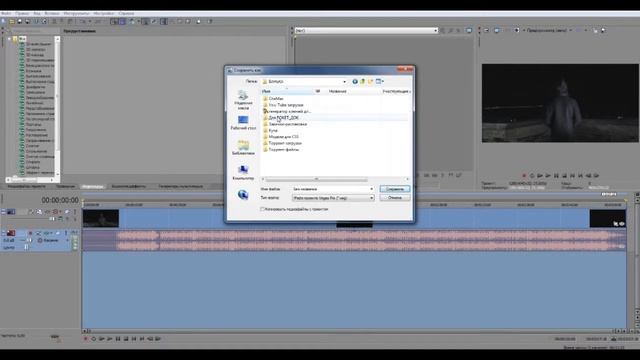Image resolution: width=640 pixels, height=360 pixels.
Task: Open the Правка menu
Action: 22,13
